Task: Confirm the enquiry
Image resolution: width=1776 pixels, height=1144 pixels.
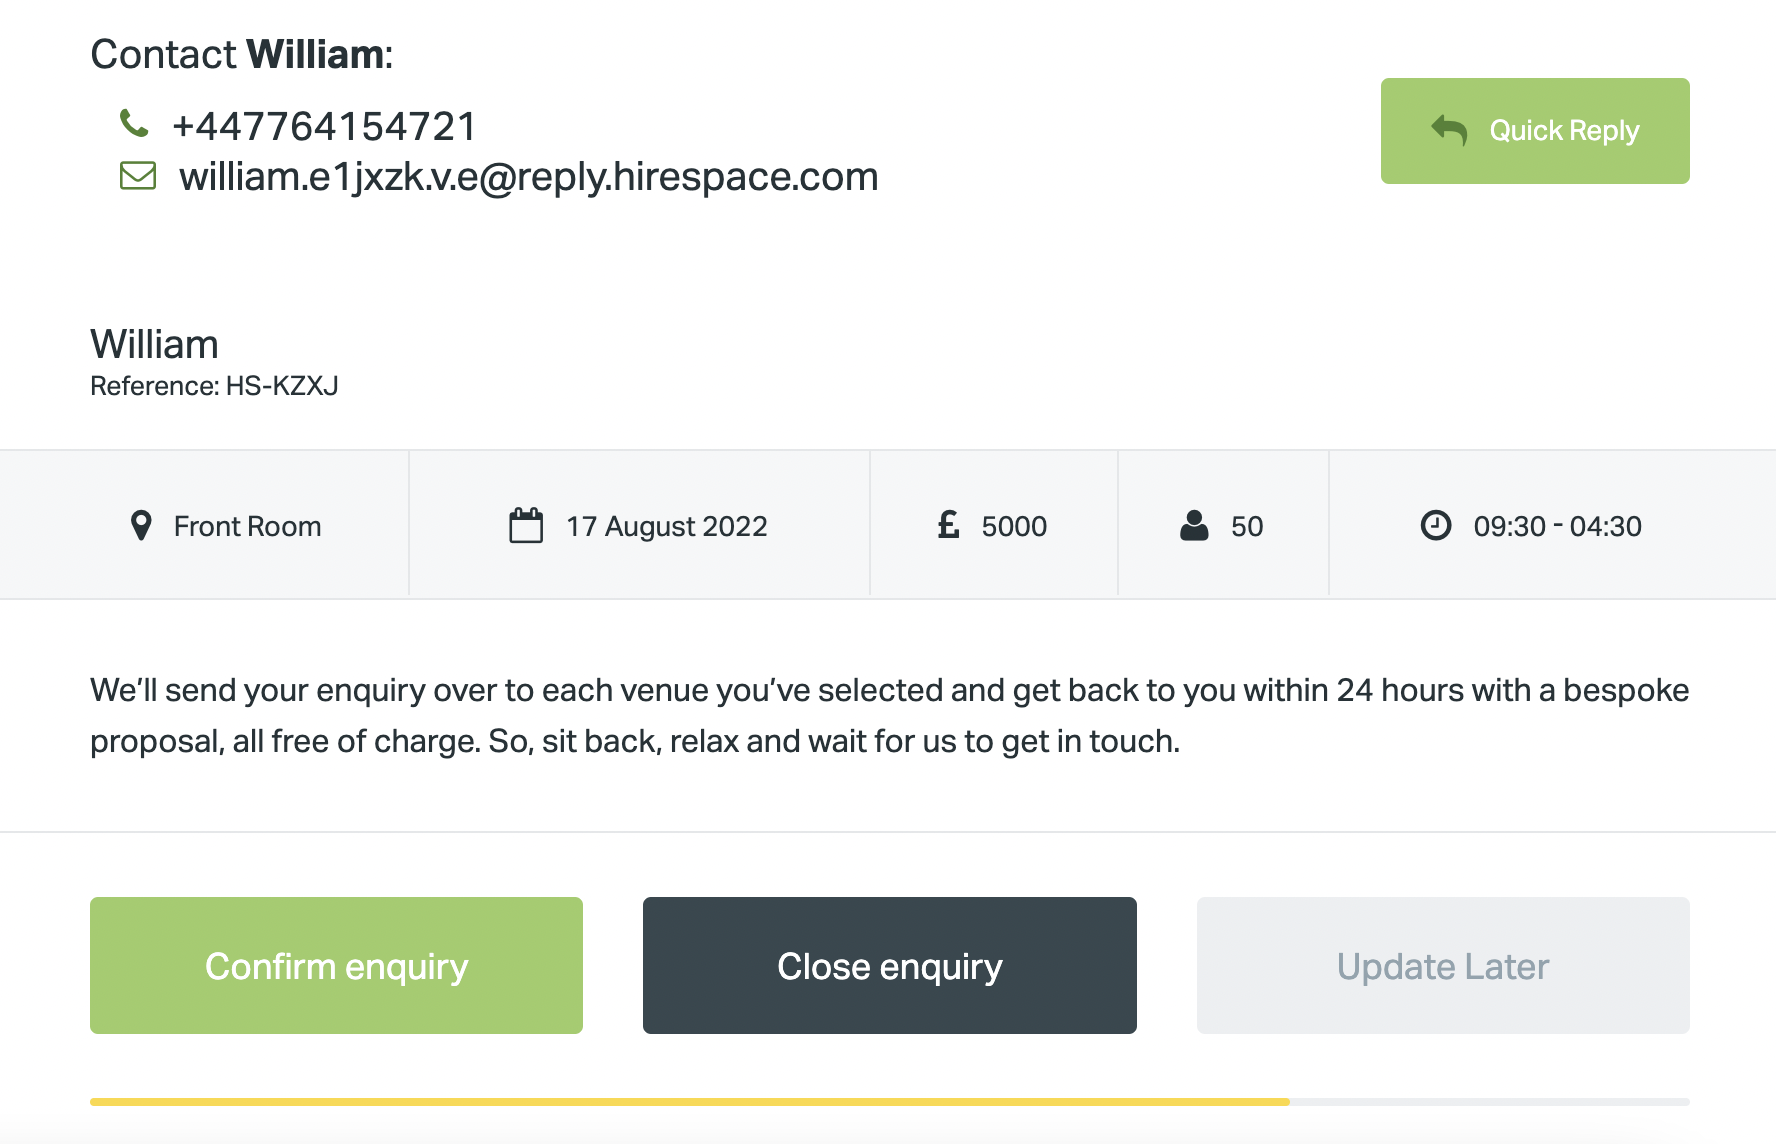Action: click(x=336, y=966)
